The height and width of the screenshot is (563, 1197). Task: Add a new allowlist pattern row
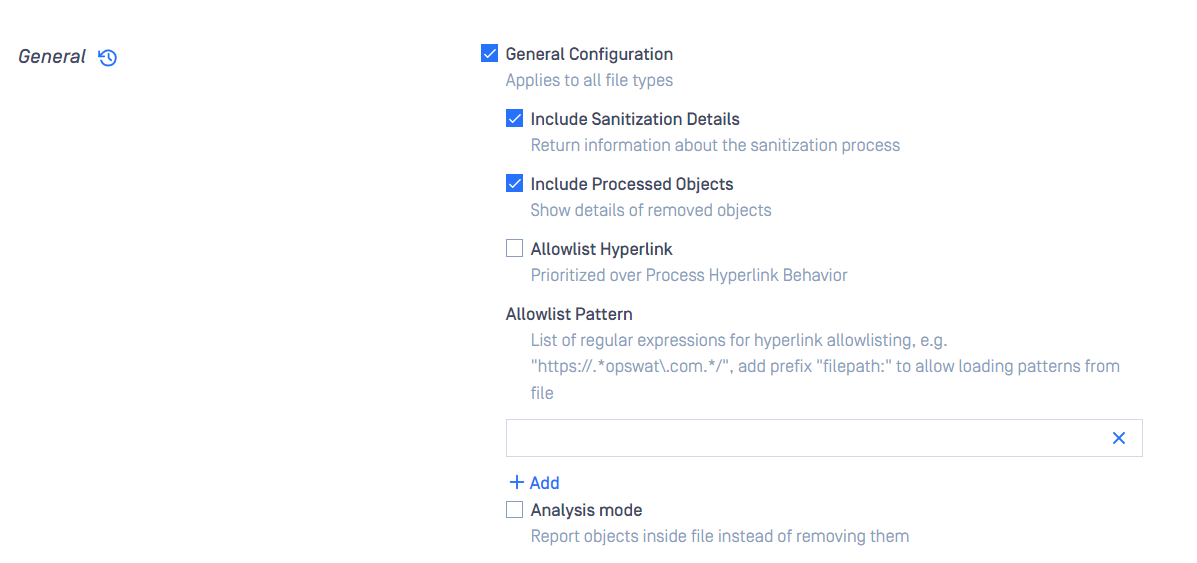pyautogui.click(x=534, y=482)
